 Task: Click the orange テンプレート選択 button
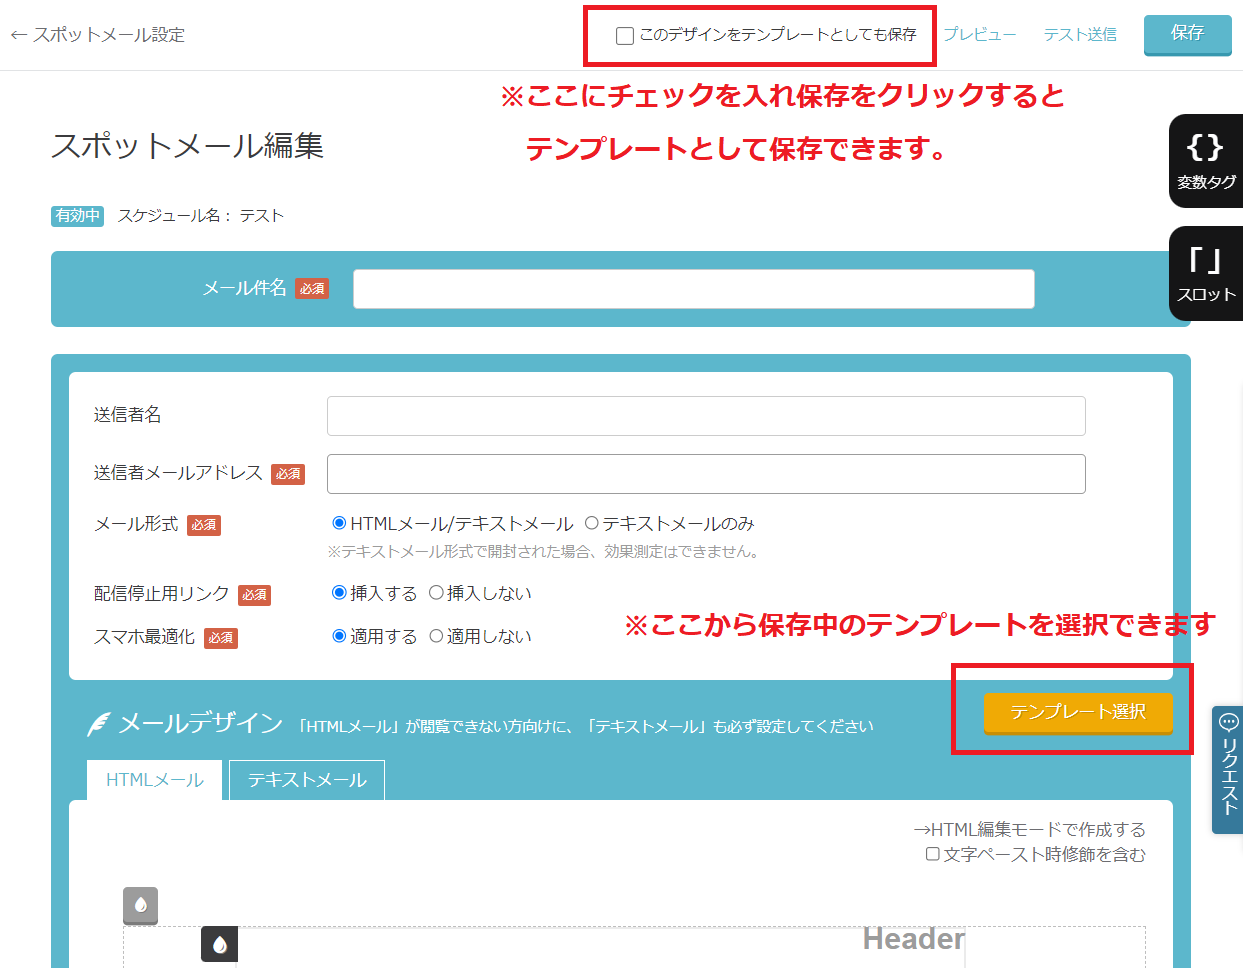(x=1077, y=712)
